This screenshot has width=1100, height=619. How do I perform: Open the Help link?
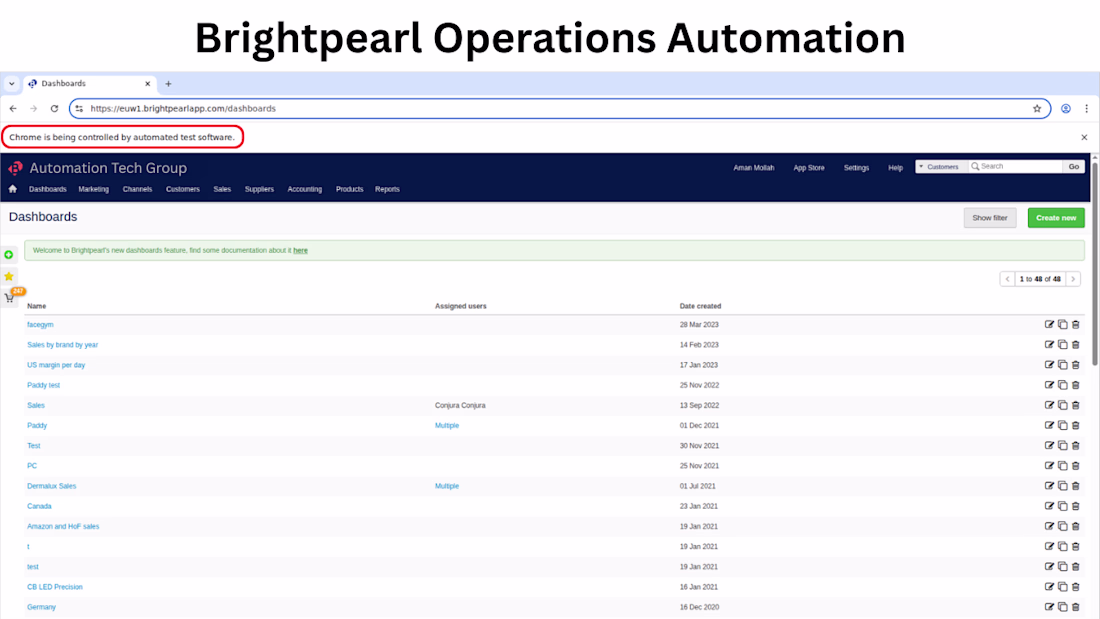pyautogui.click(x=895, y=168)
